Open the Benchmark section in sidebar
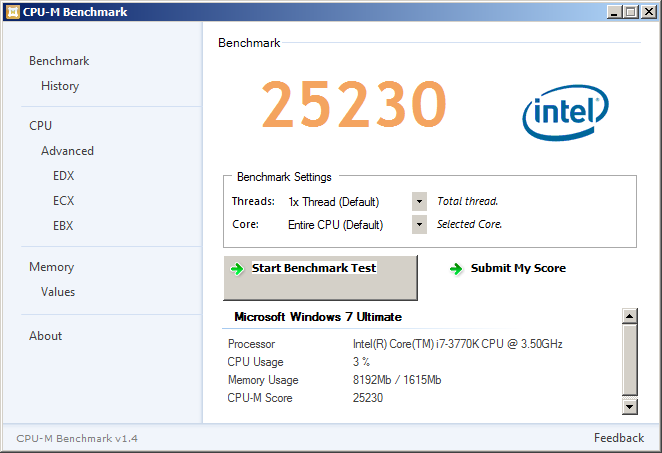Screen dimensions: 662x453 click(59, 61)
